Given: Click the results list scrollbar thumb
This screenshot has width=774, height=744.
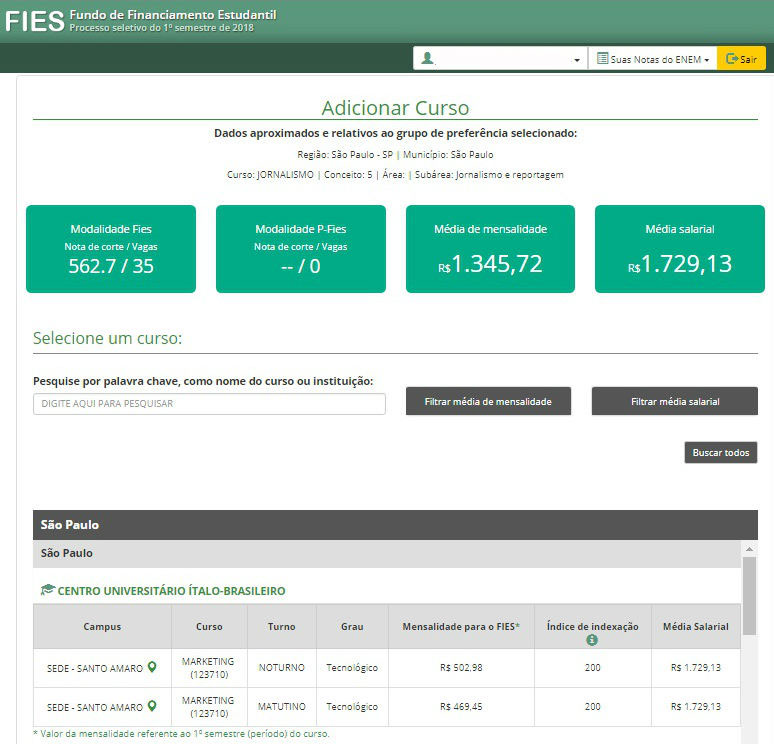Looking at the screenshot, I should click(749, 596).
